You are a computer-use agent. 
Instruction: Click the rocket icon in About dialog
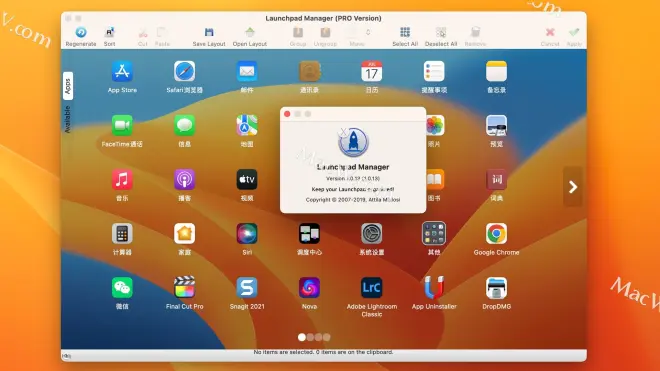353,142
